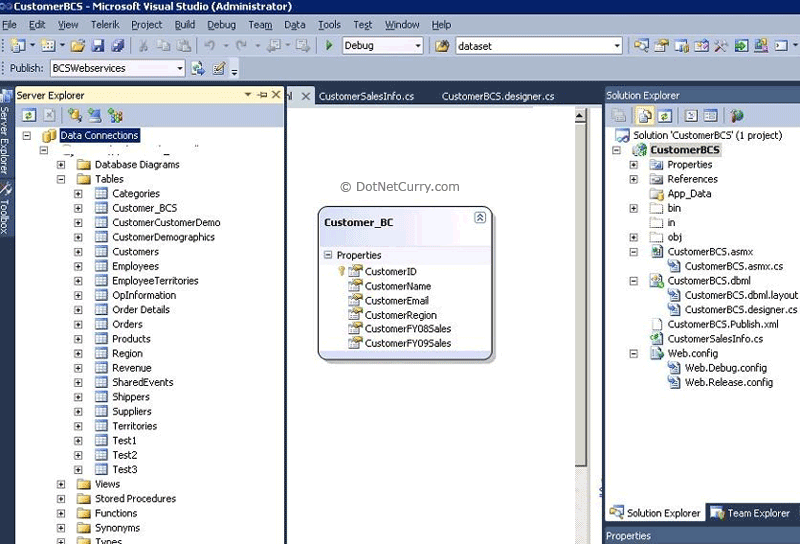Screen dimensions: 800x544
Task: Open the Telerik menu
Action: click(x=105, y=24)
